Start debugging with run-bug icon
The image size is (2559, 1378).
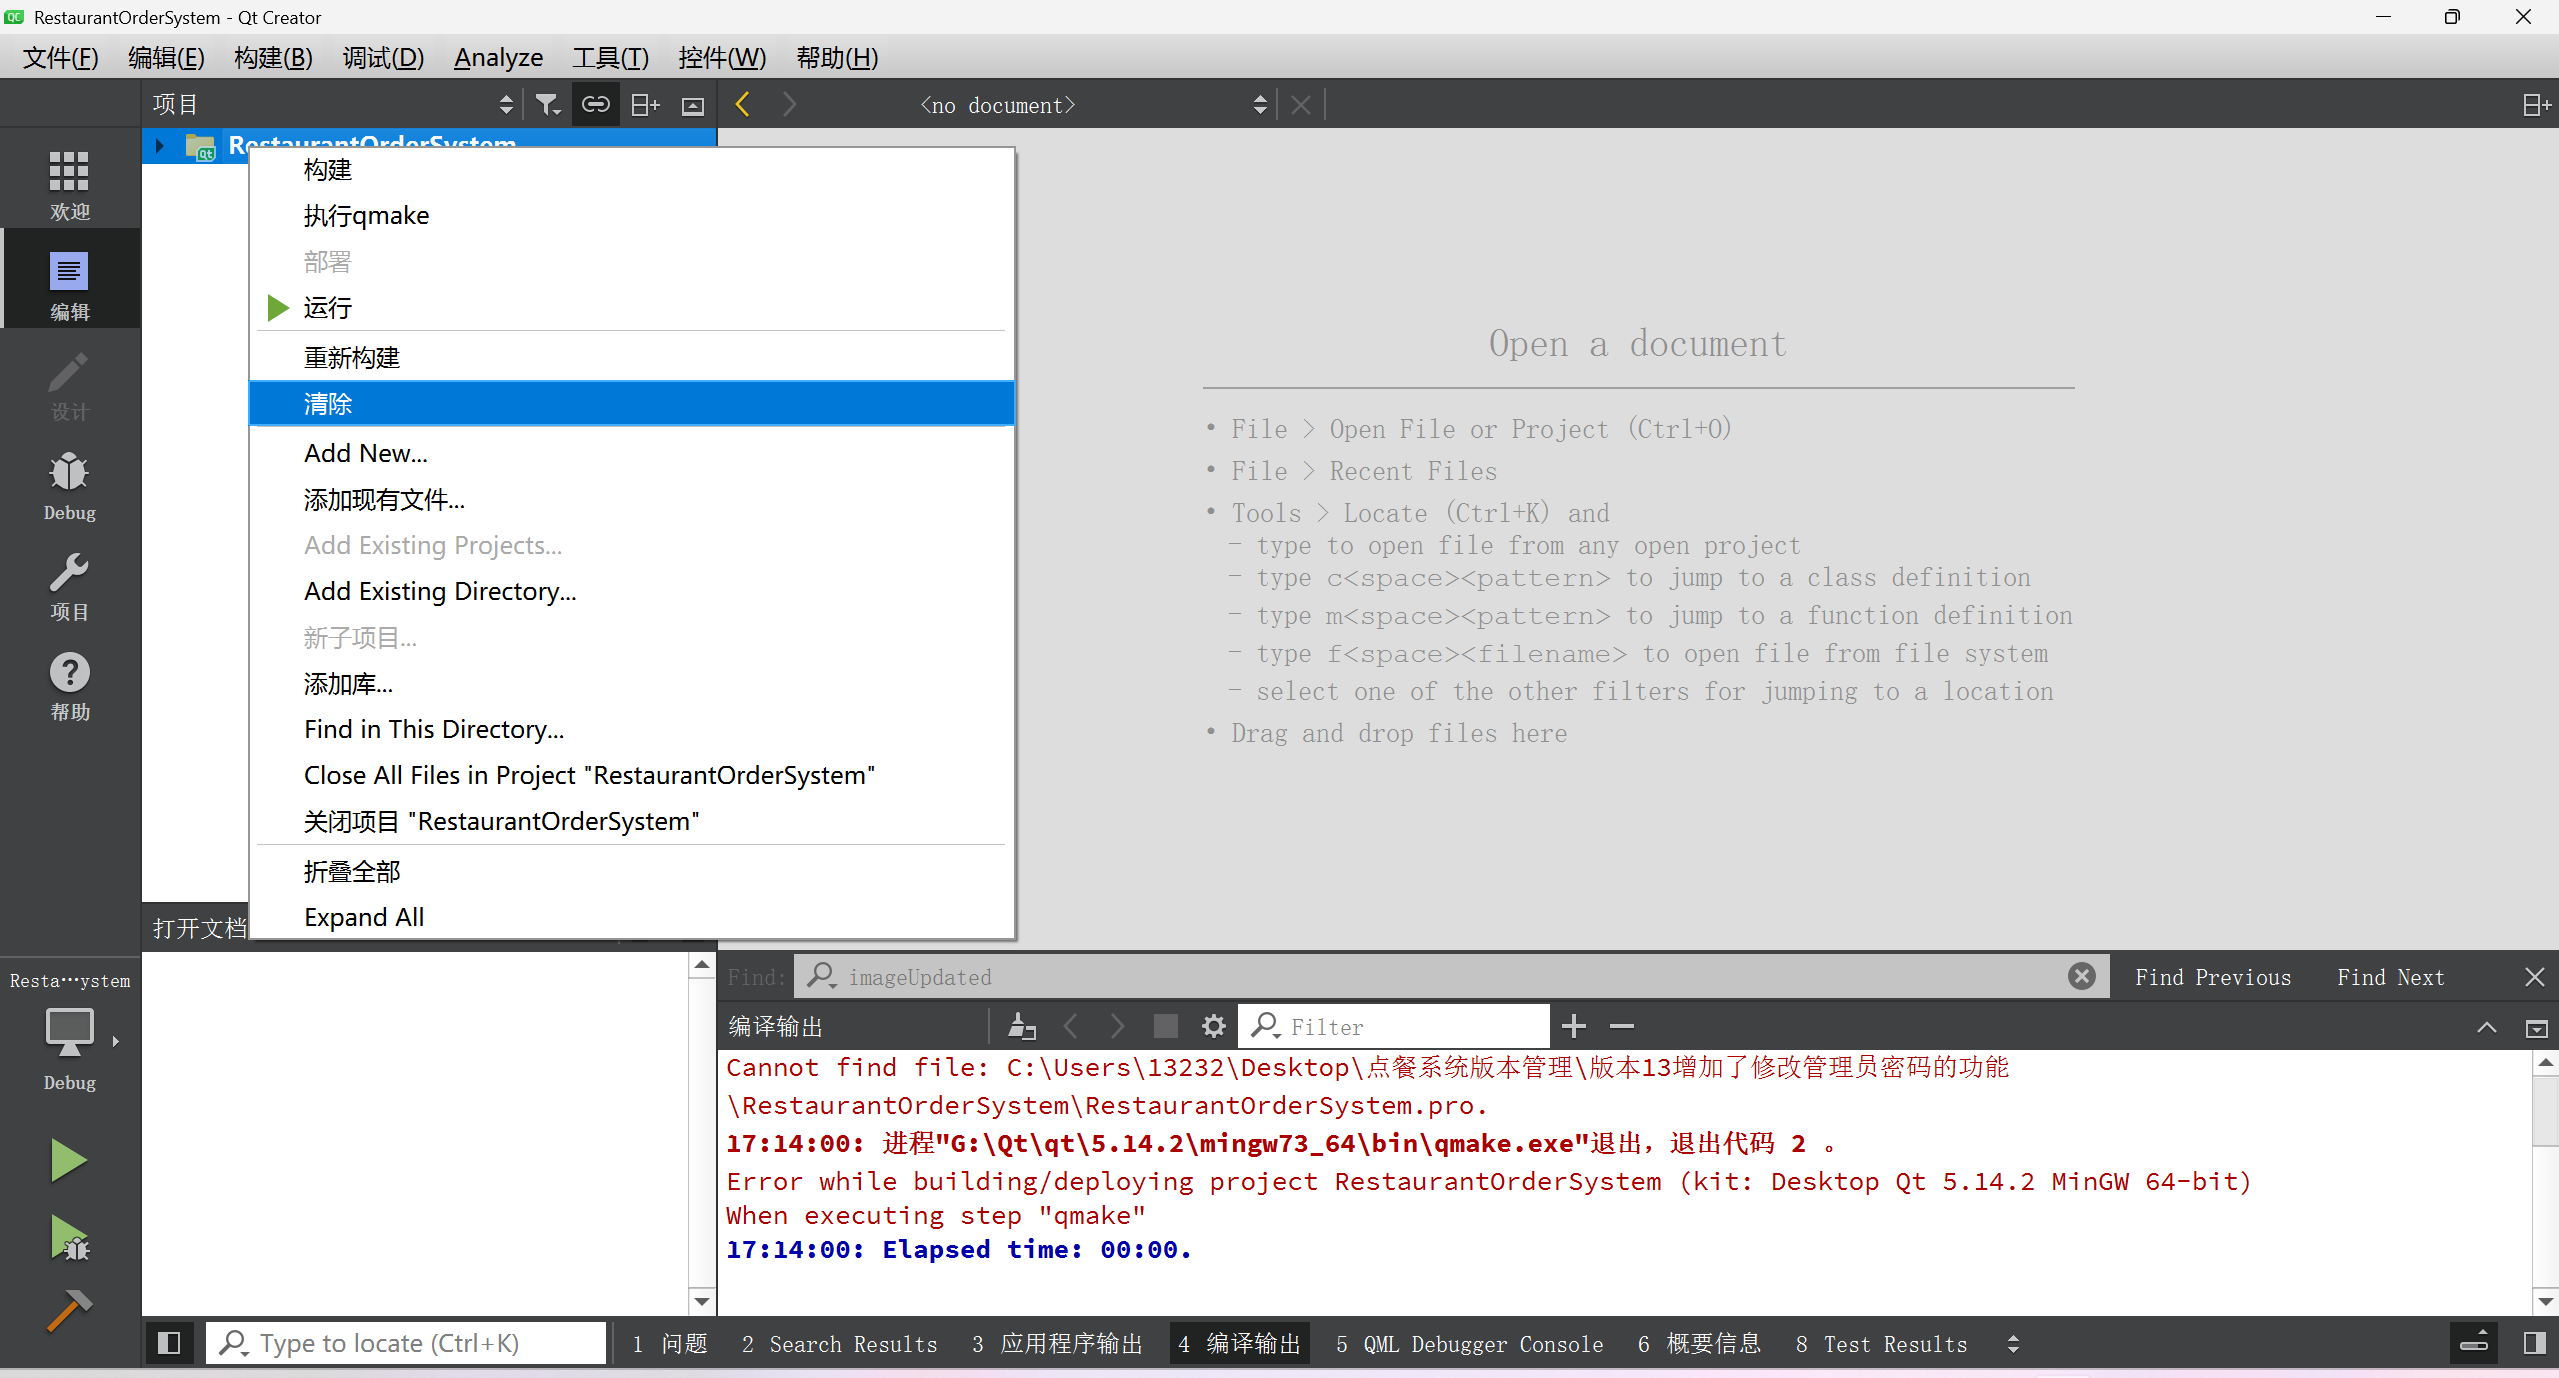coord(69,1238)
